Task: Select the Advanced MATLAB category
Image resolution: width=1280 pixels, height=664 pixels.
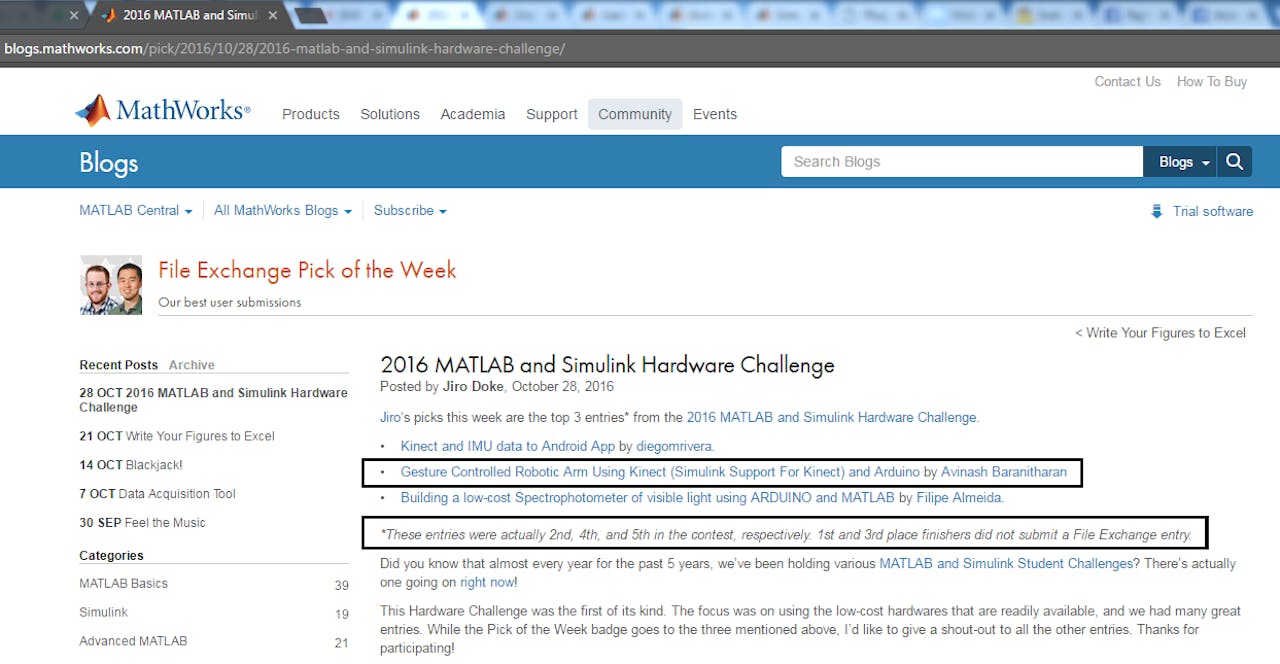Action: click(133, 641)
